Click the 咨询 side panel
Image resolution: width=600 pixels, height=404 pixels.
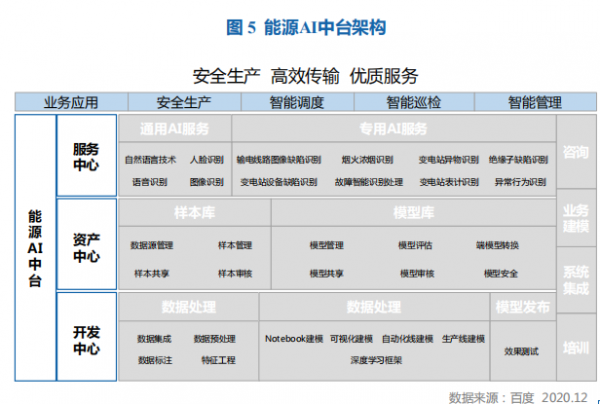[x=576, y=153]
